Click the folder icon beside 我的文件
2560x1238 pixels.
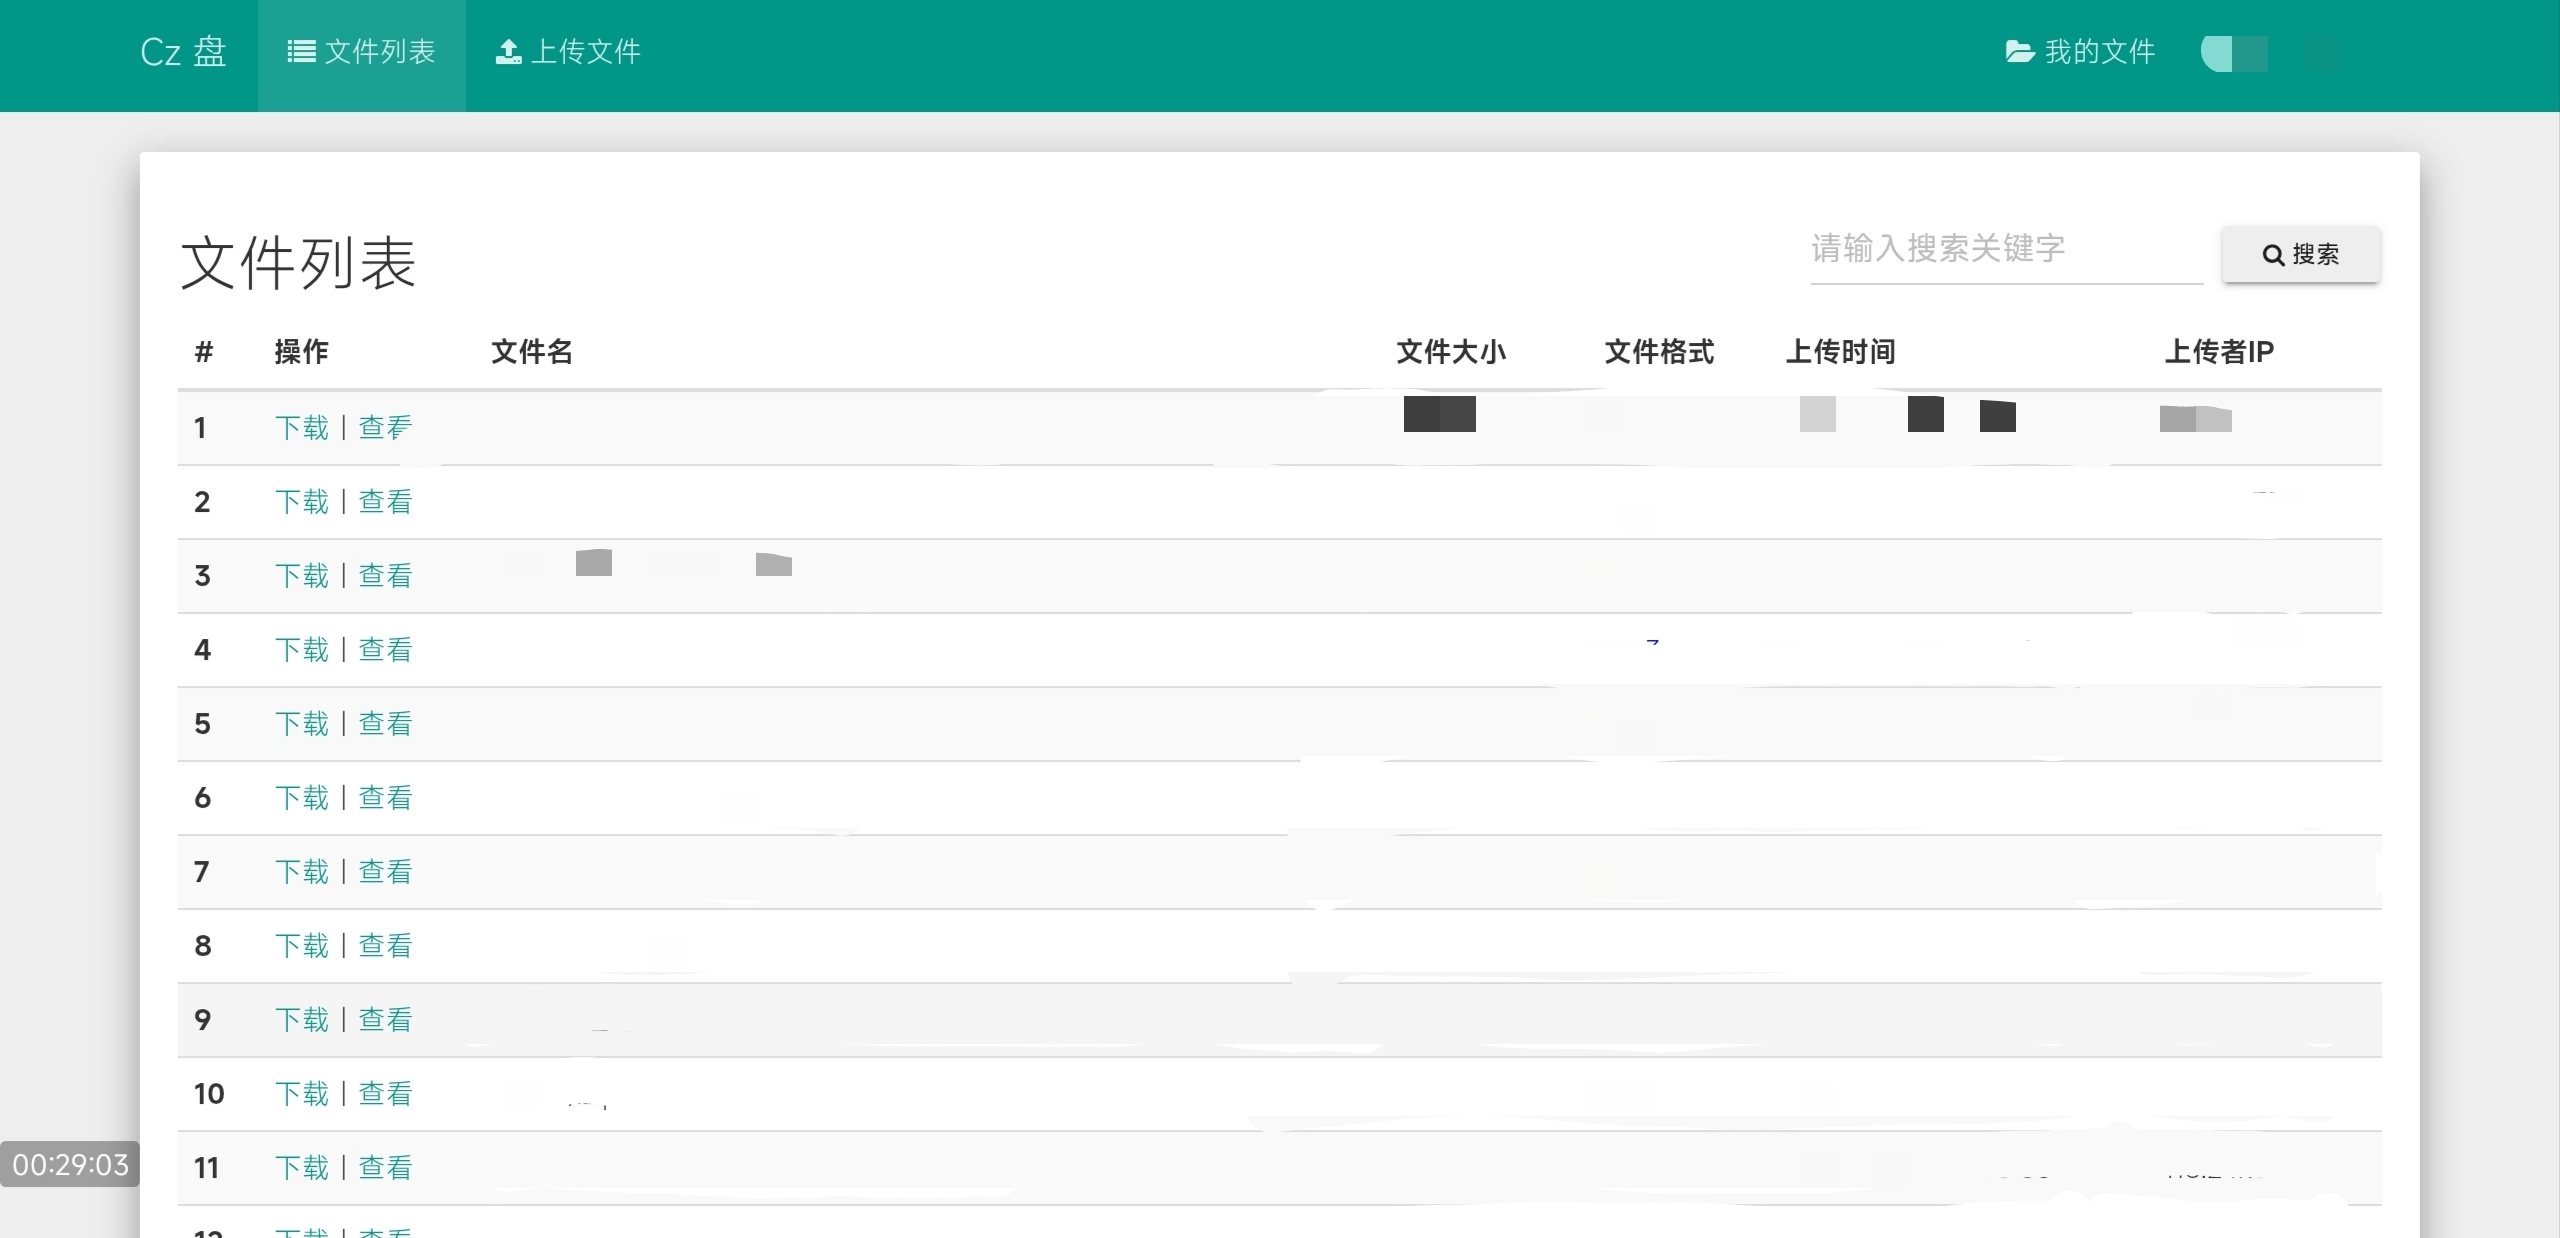click(x=2020, y=51)
